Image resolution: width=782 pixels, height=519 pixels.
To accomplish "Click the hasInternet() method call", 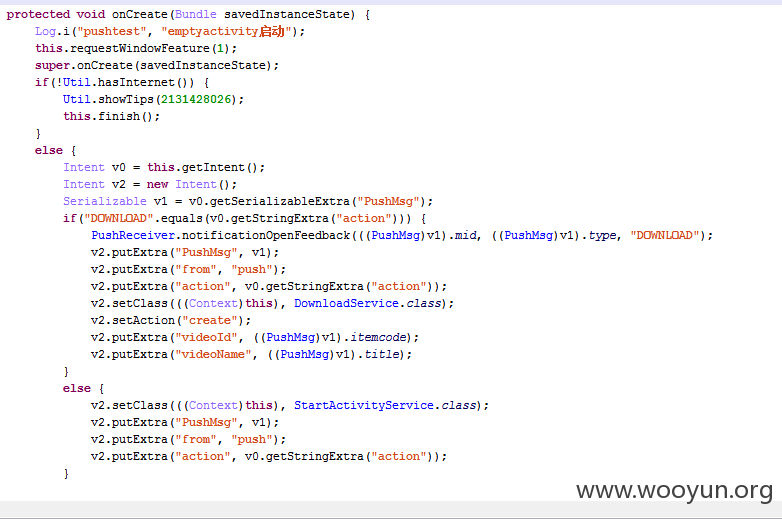I will (x=146, y=82).
